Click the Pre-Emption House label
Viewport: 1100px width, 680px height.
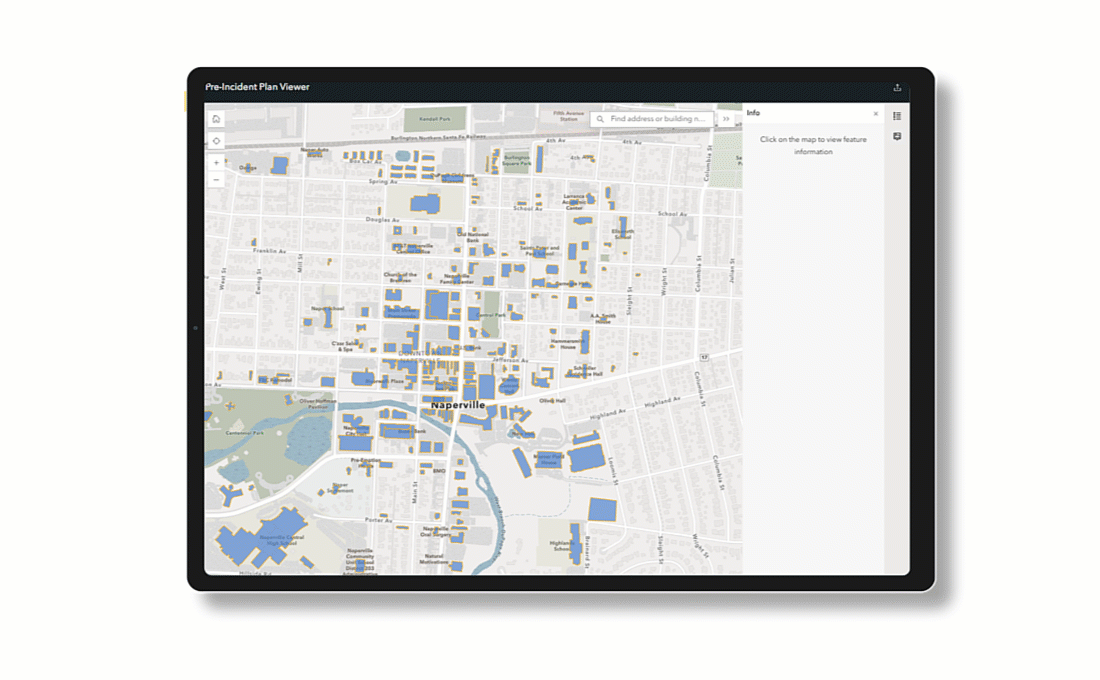point(365,462)
